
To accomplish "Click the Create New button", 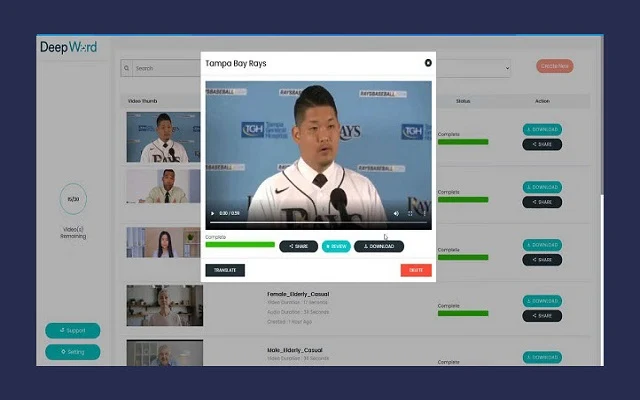I will [555, 66].
